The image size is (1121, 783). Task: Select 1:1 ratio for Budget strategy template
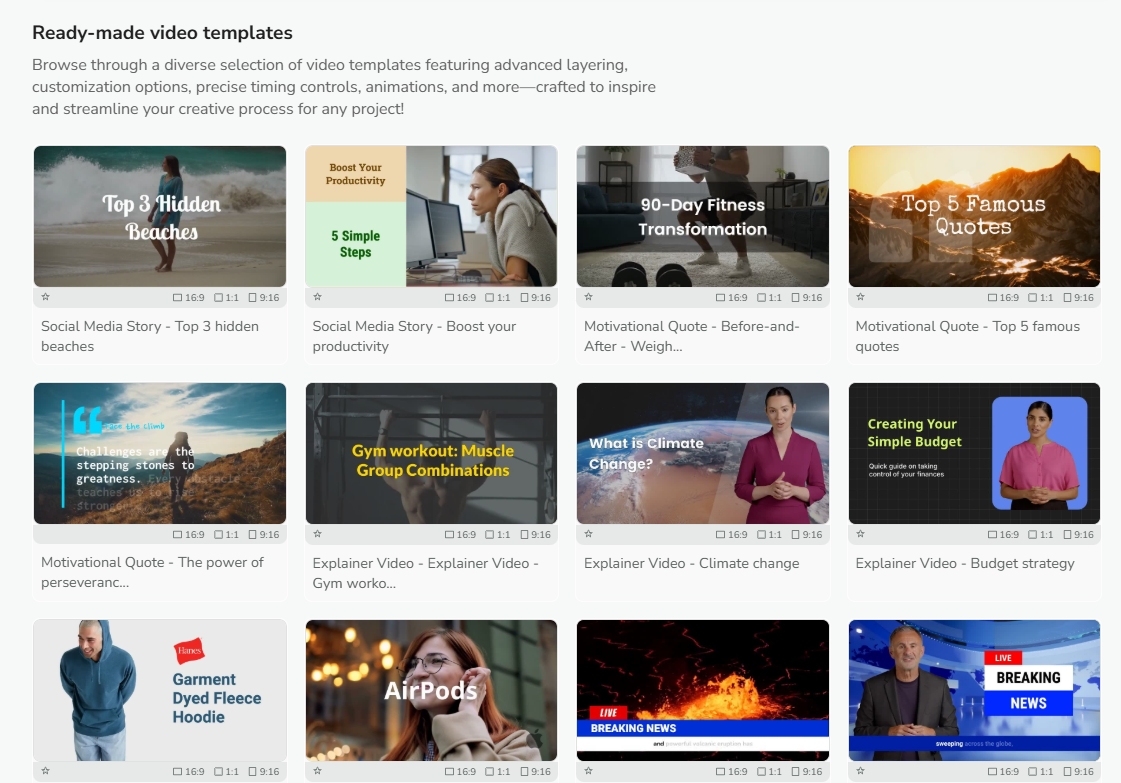[1040, 535]
